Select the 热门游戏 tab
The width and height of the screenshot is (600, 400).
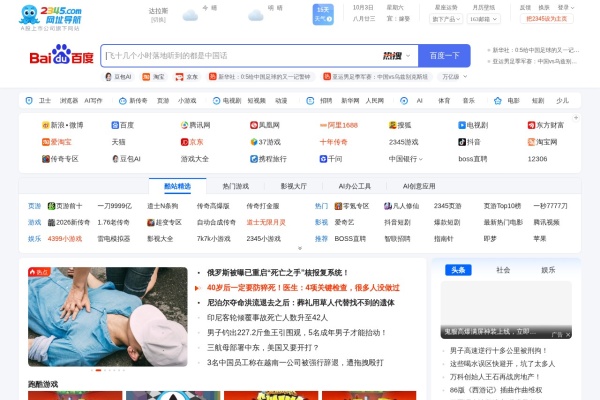coord(236,186)
